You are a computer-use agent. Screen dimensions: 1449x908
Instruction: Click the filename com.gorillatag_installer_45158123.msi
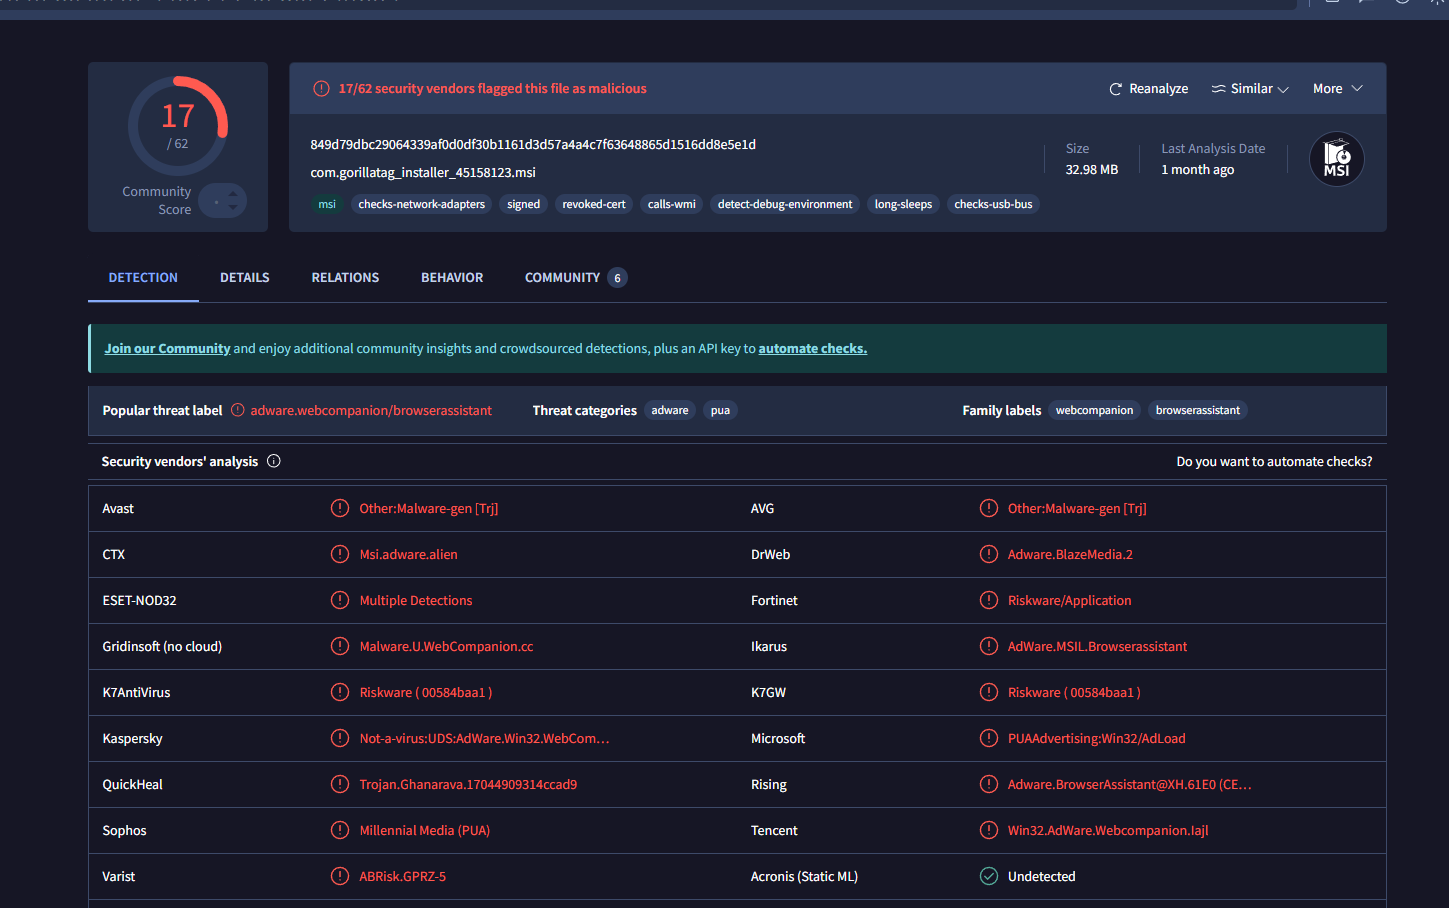(x=423, y=173)
